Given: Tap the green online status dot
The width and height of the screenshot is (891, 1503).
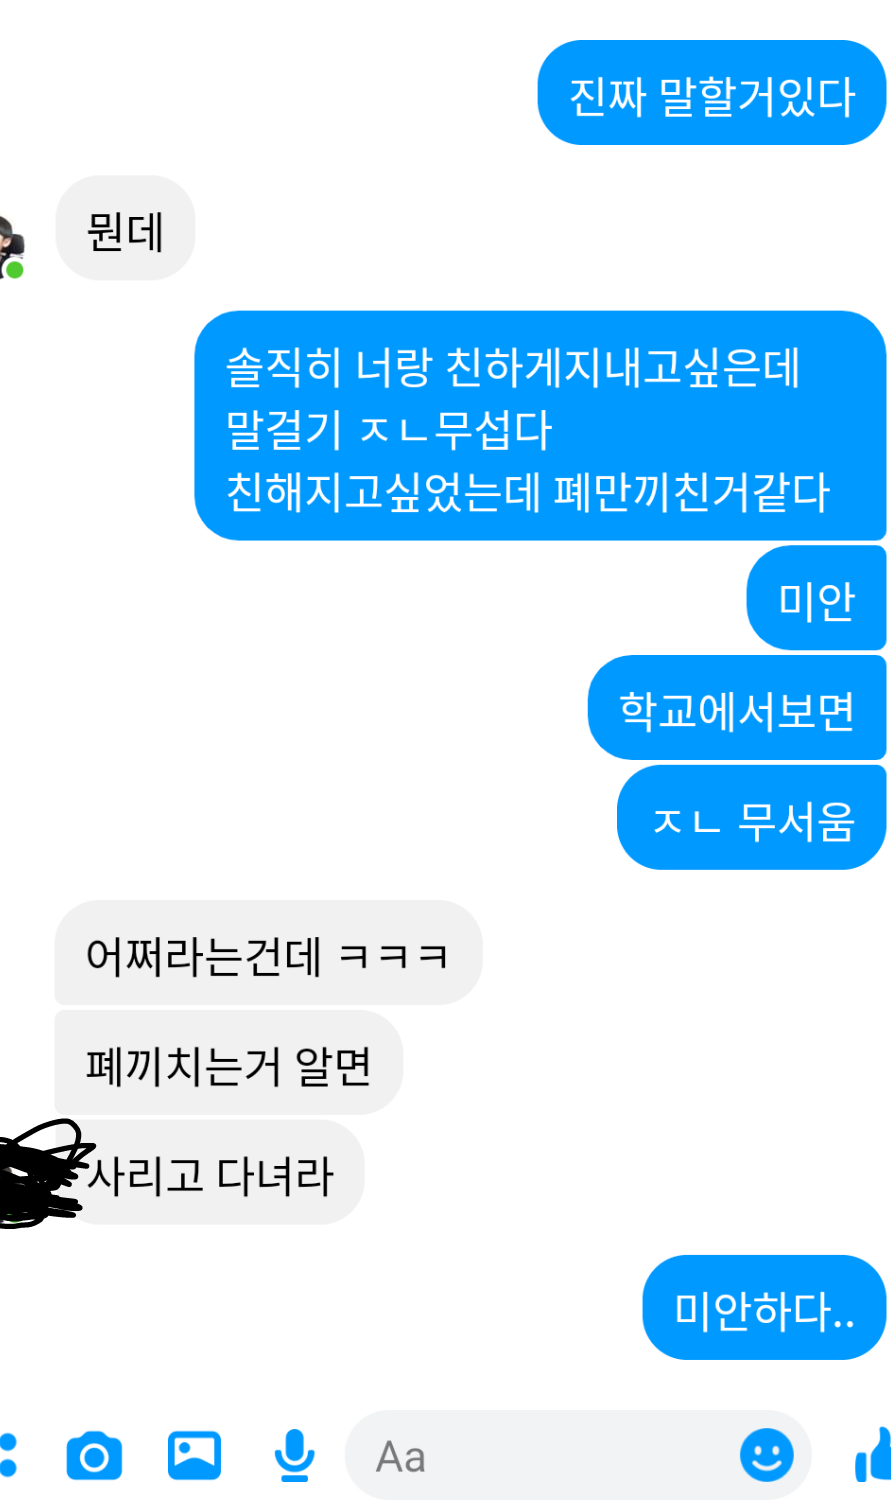Looking at the screenshot, I should click(15, 270).
